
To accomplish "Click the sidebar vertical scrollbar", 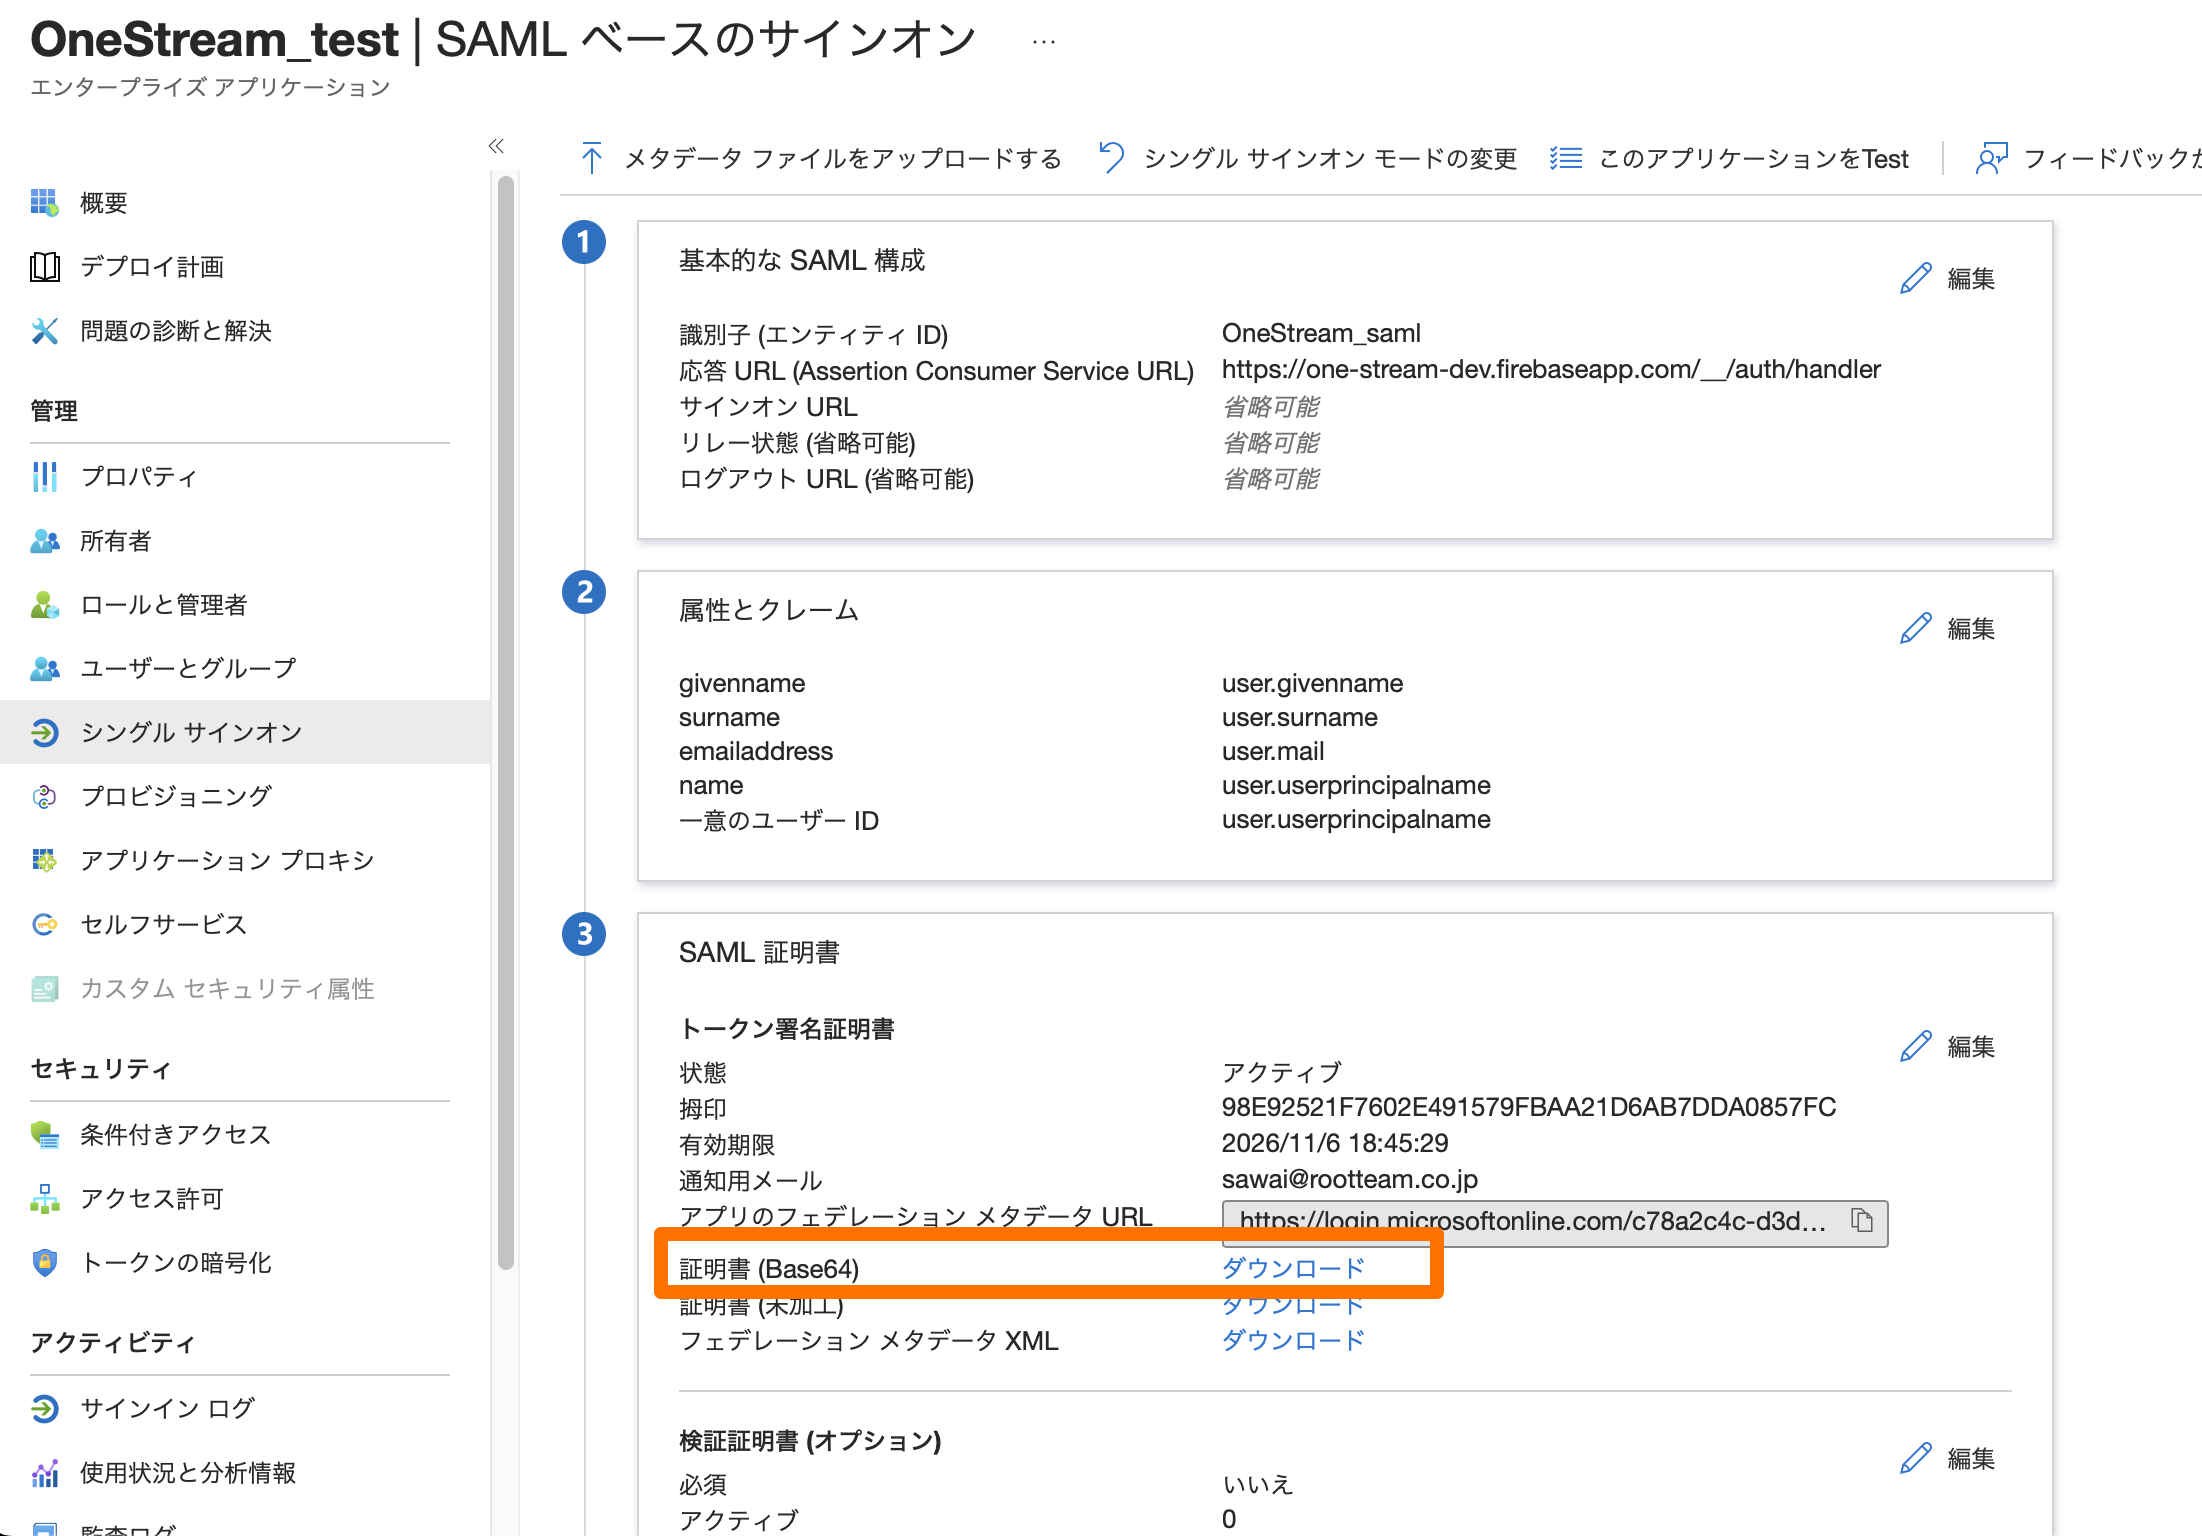I will (506, 720).
